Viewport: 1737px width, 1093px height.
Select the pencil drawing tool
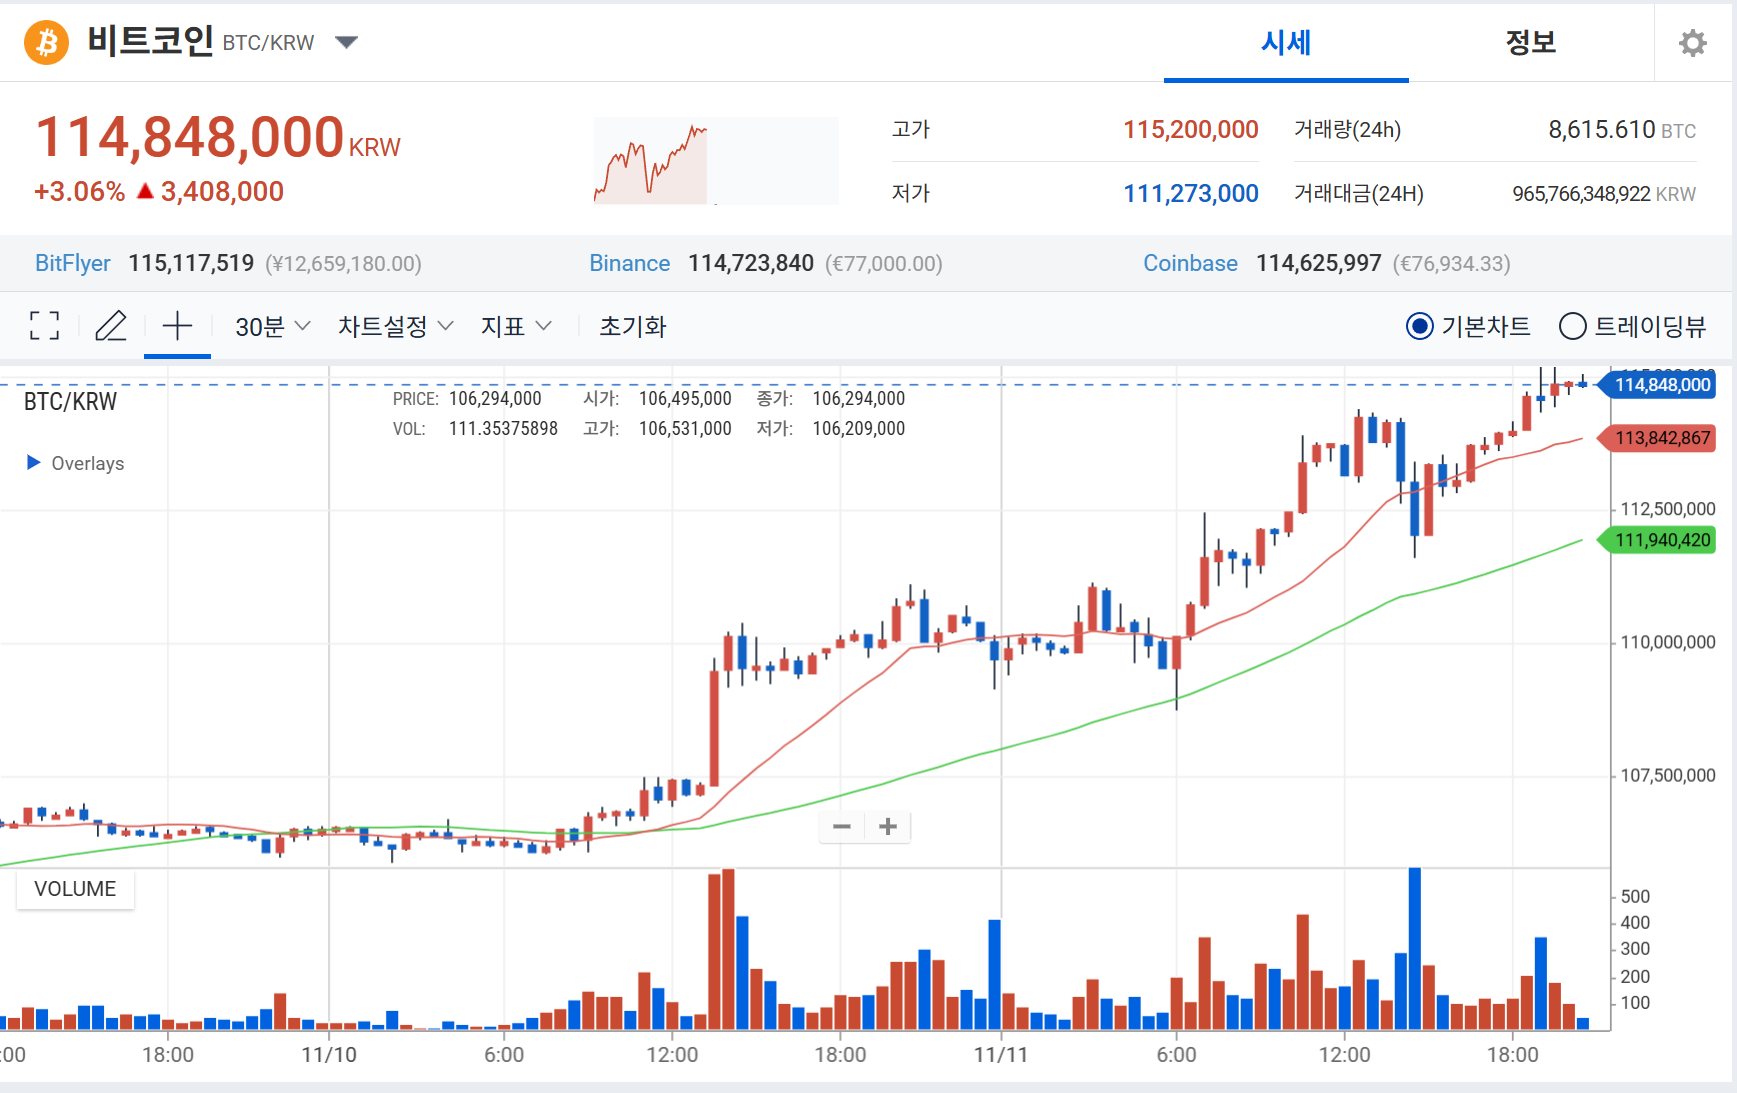coord(111,326)
